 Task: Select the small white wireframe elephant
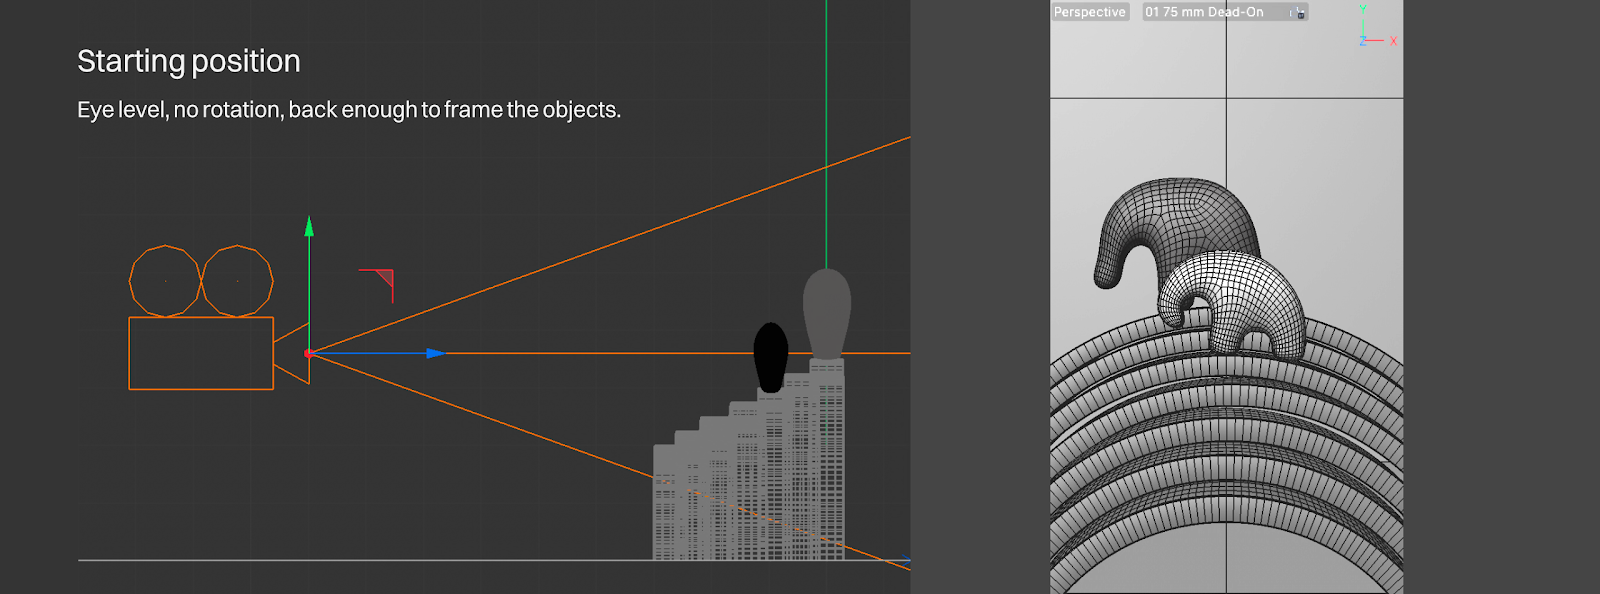click(1235, 300)
